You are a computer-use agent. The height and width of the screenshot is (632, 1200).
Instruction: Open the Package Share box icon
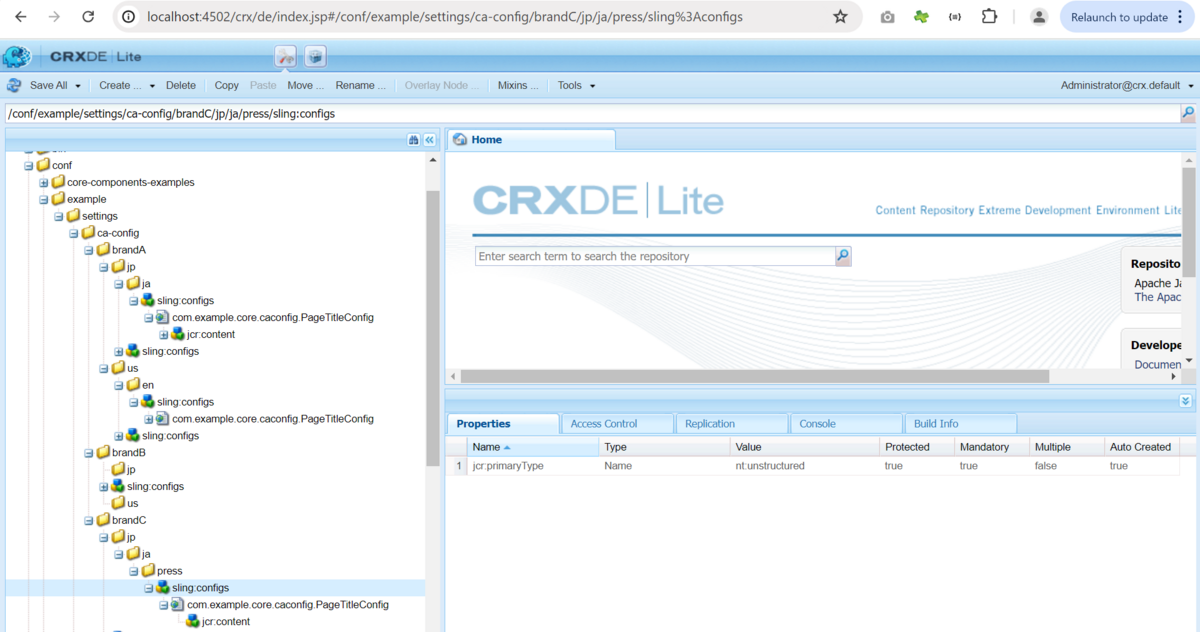315,57
